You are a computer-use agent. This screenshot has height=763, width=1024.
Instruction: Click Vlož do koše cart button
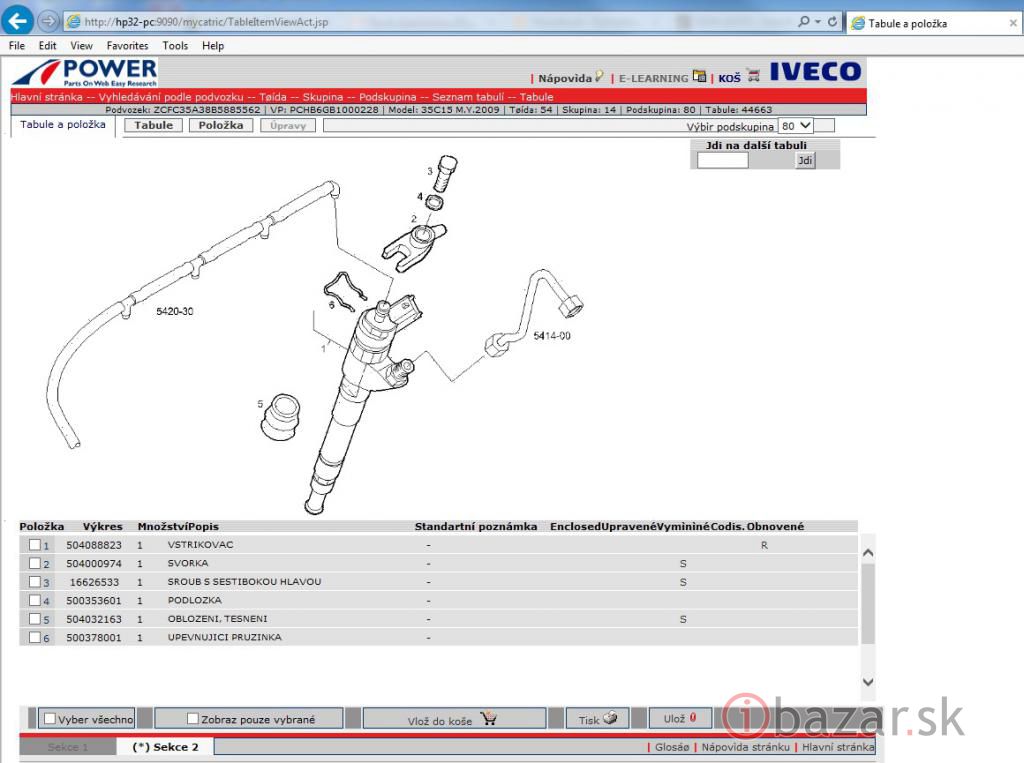coord(454,719)
